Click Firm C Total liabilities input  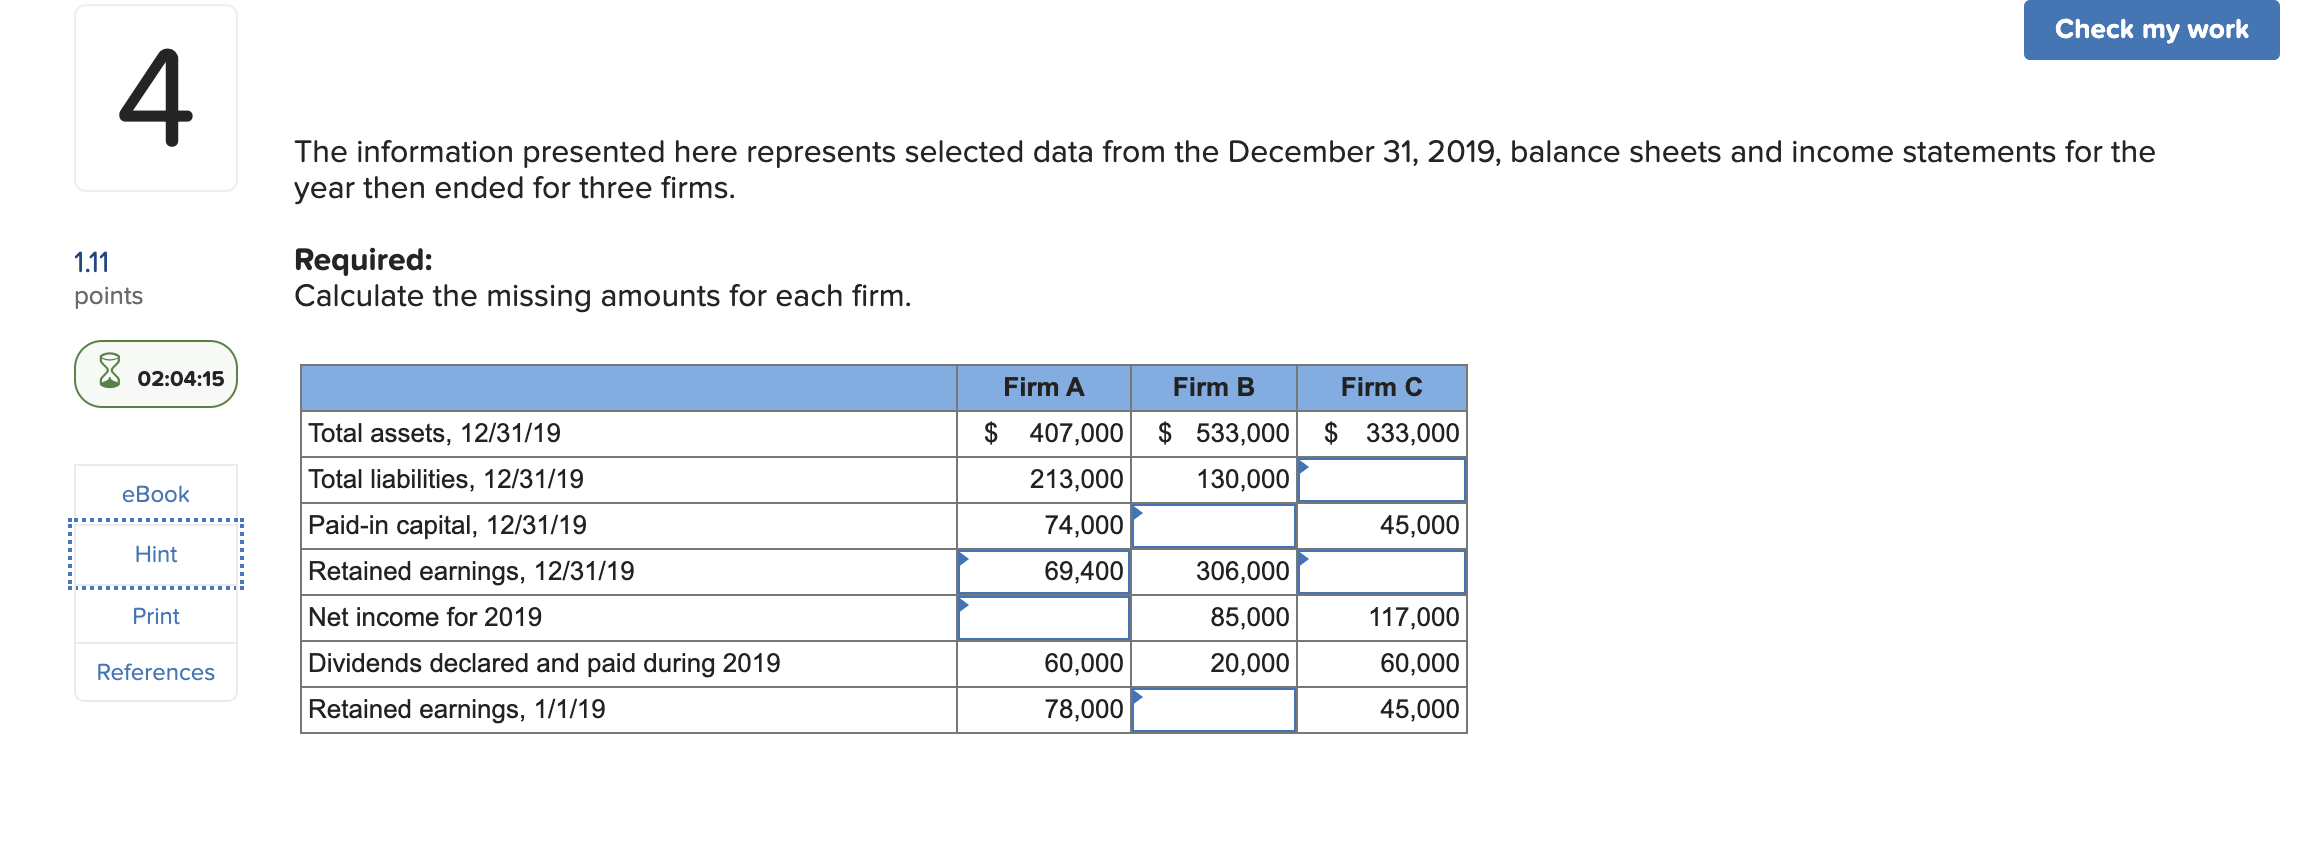pos(1382,480)
